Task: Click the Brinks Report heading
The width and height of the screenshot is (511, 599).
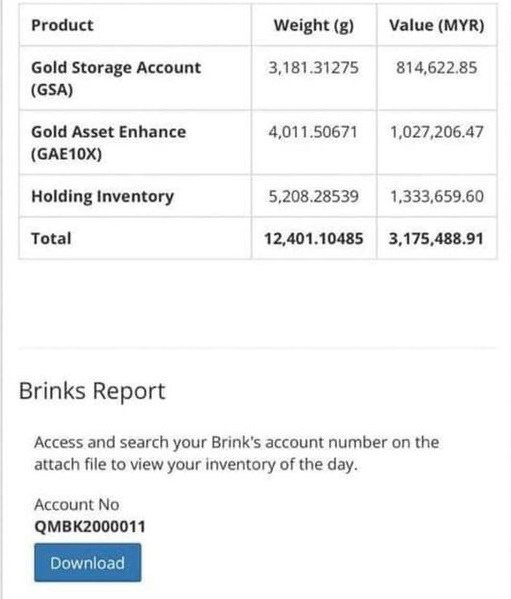Action: [92, 391]
